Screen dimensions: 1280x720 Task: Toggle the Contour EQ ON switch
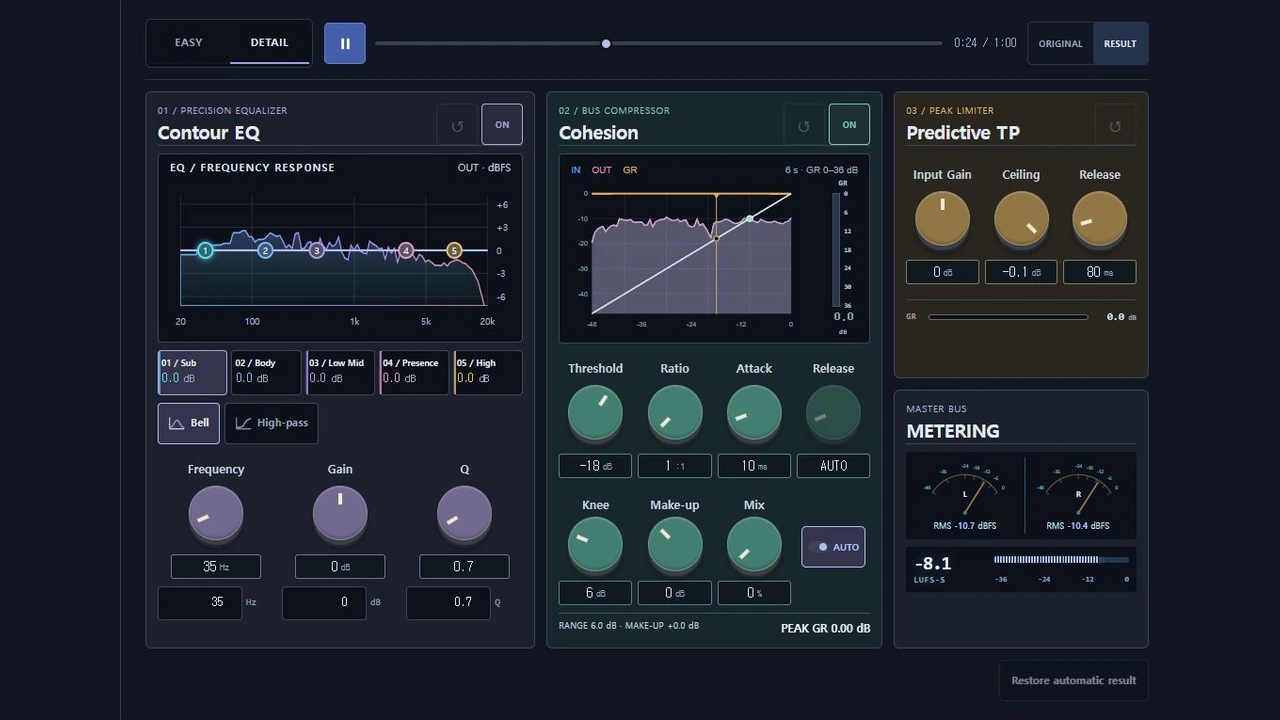502,125
